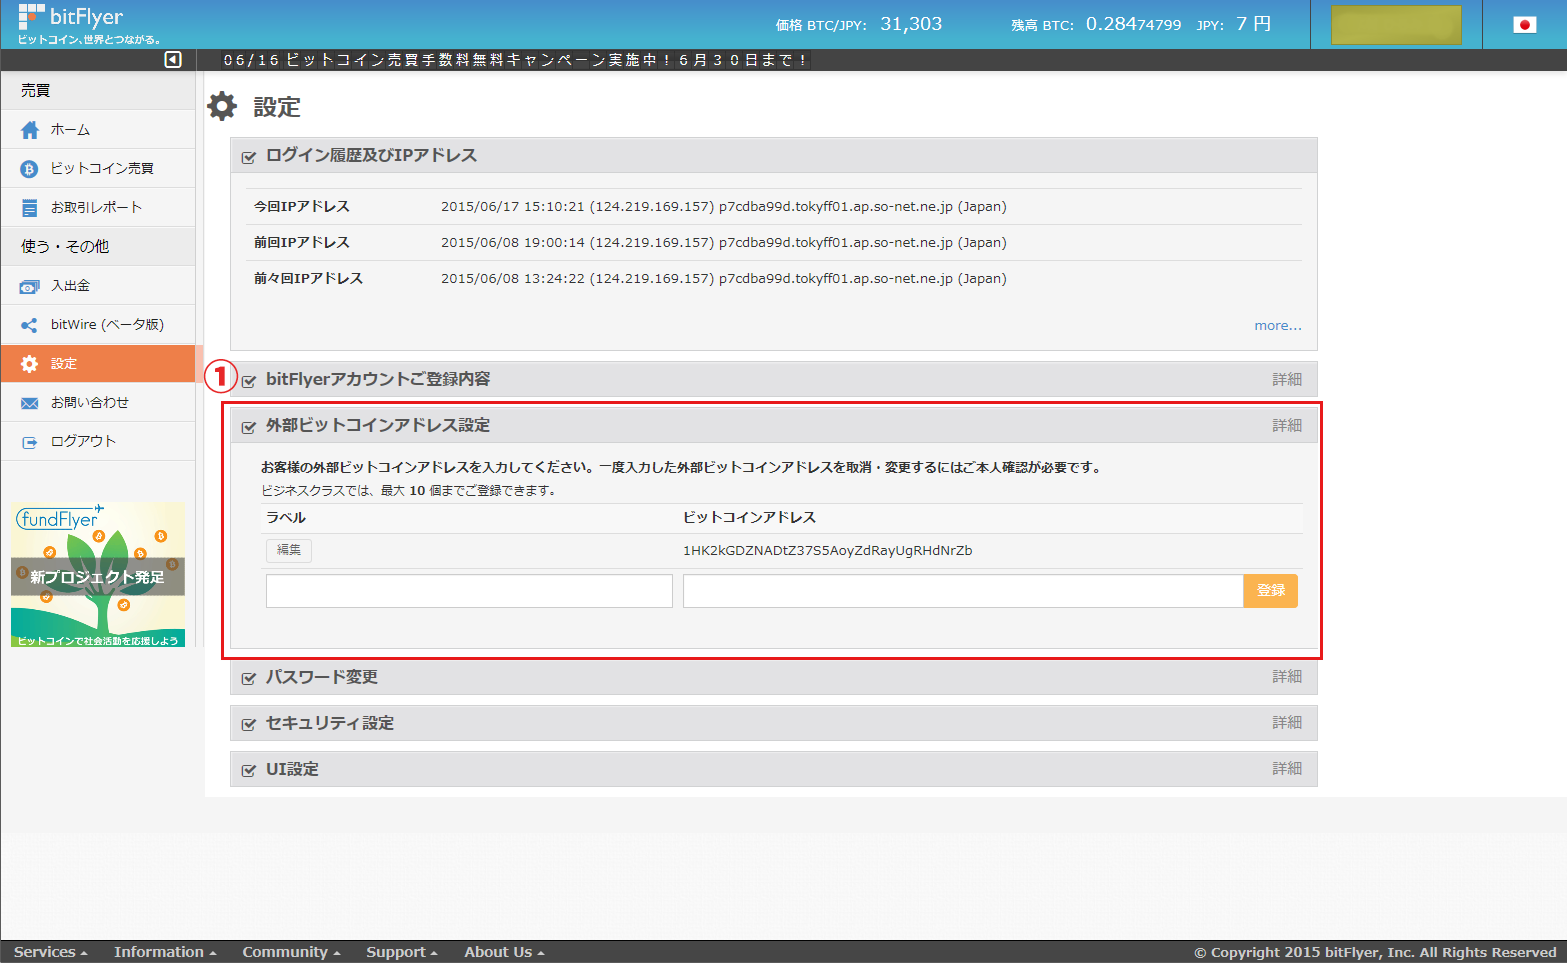This screenshot has height=963, width=1567.
Task: Click the trade report document icon
Action: 30,208
